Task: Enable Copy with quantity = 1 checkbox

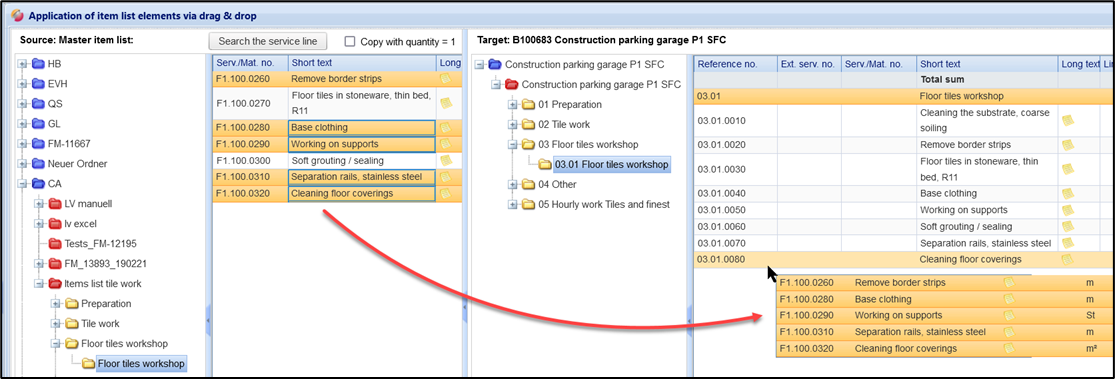Action: pos(350,41)
